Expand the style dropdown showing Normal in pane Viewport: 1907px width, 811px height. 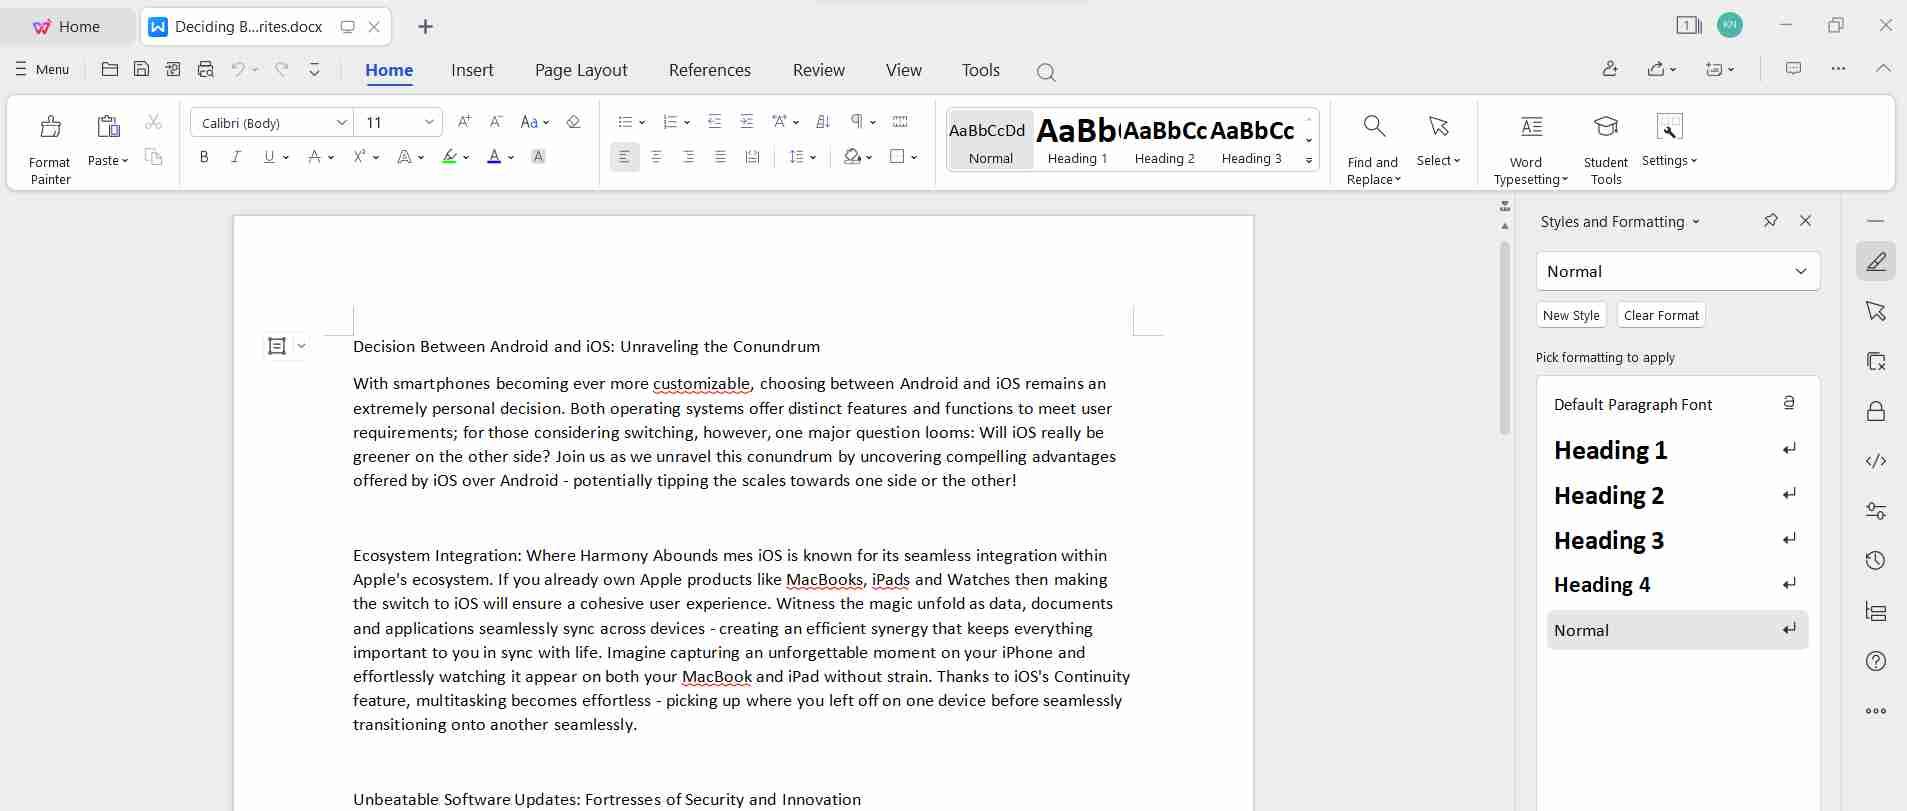[x=1801, y=271]
